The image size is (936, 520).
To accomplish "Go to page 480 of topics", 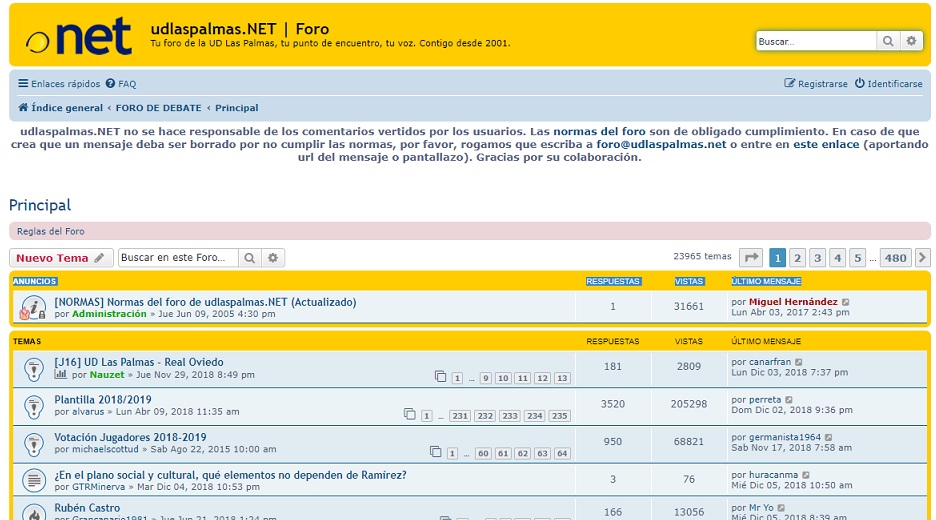I will (x=895, y=258).
